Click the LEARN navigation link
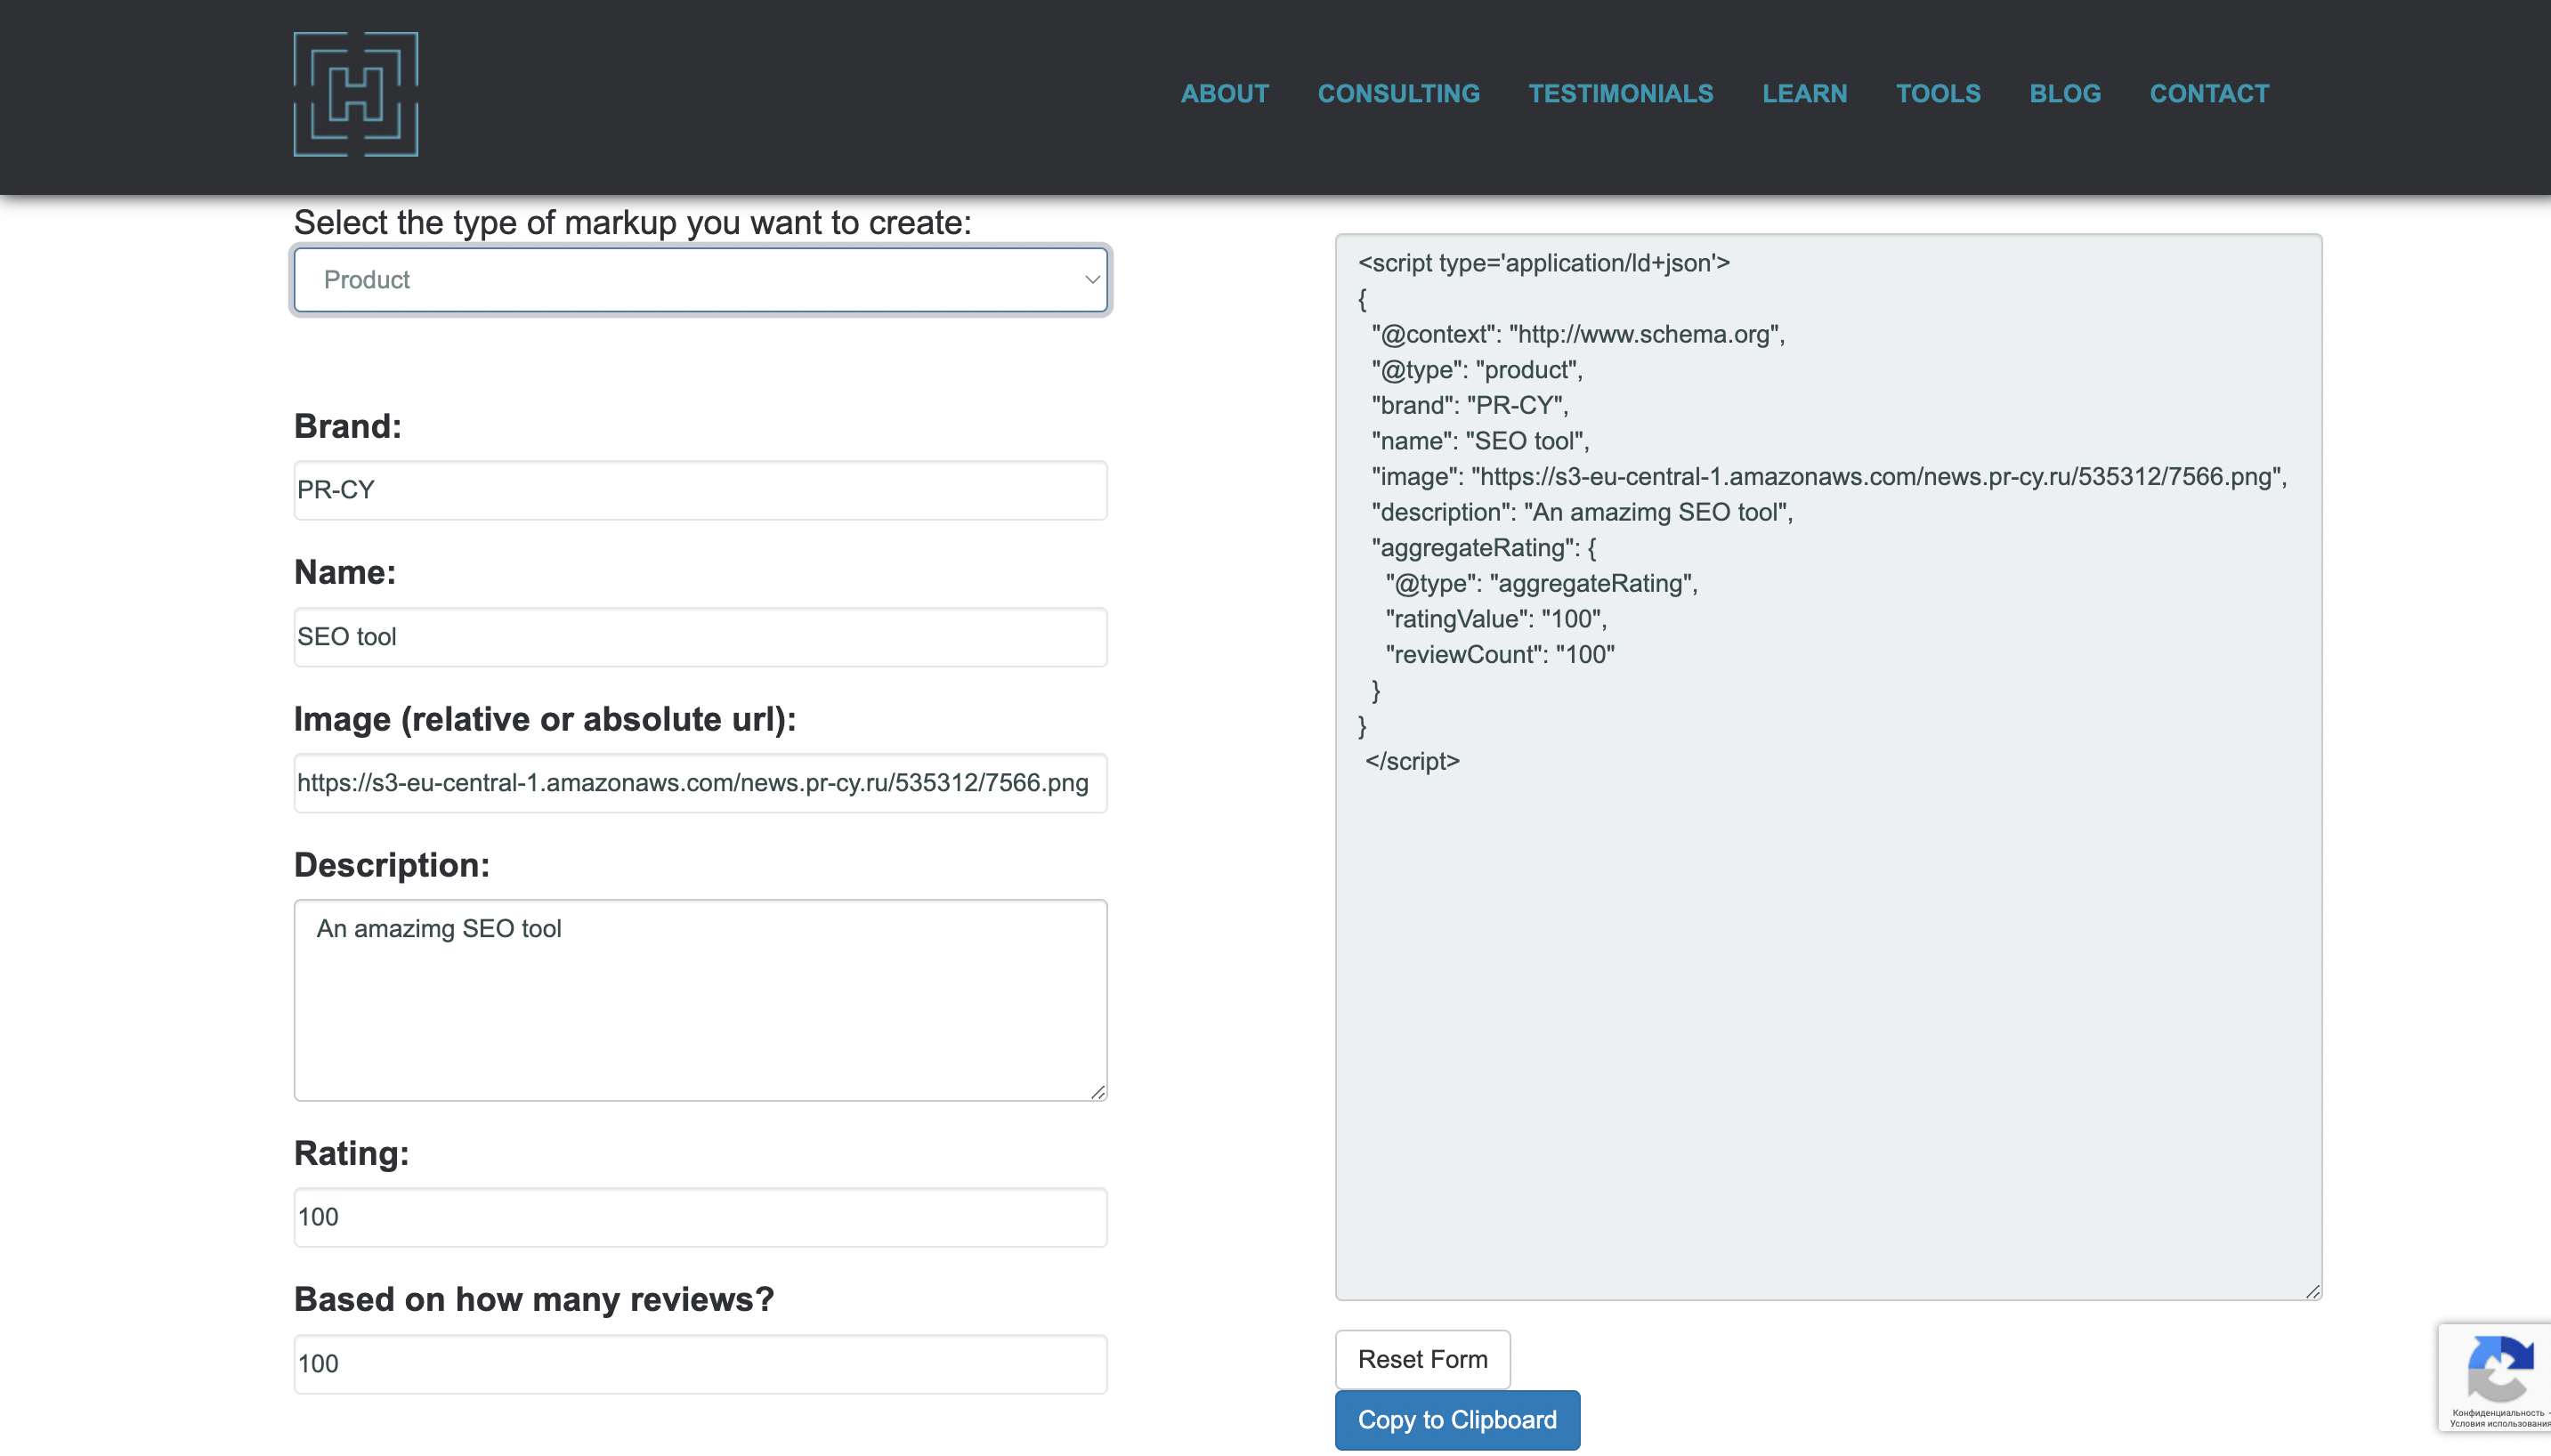Viewport: 2551px width, 1456px height. coord(1803,94)
